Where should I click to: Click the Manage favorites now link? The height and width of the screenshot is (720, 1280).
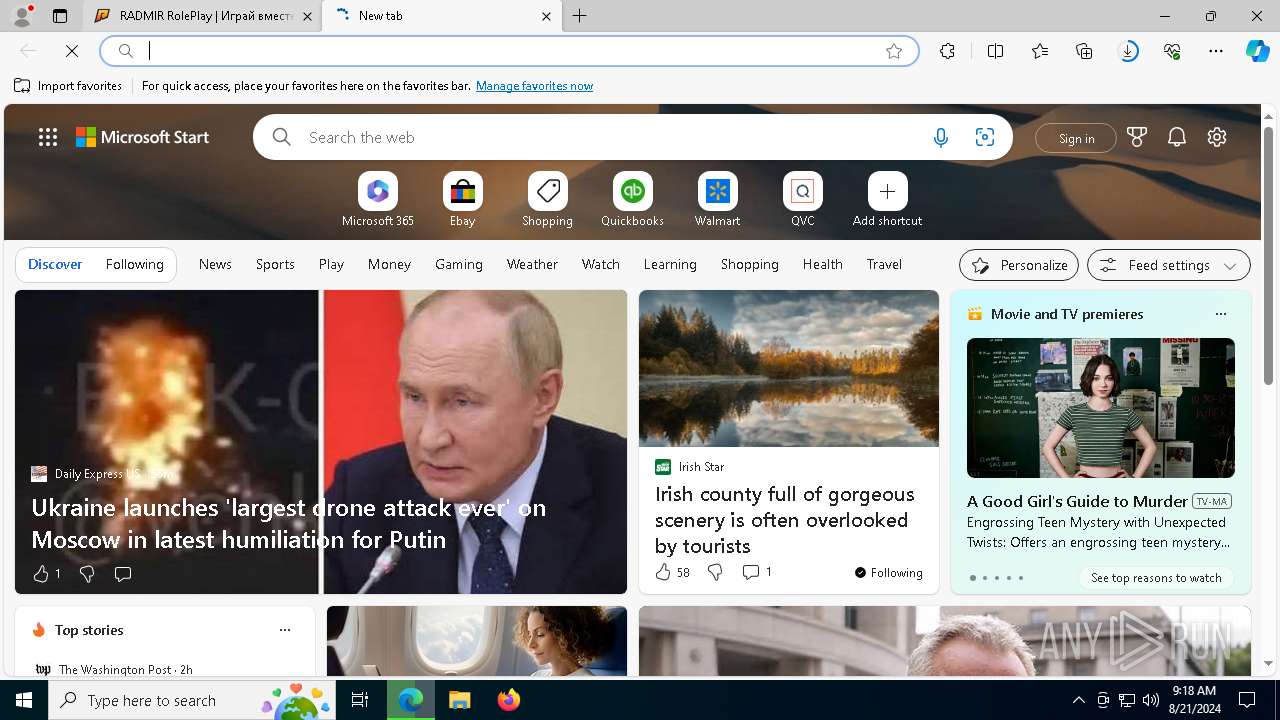(534, 86)
